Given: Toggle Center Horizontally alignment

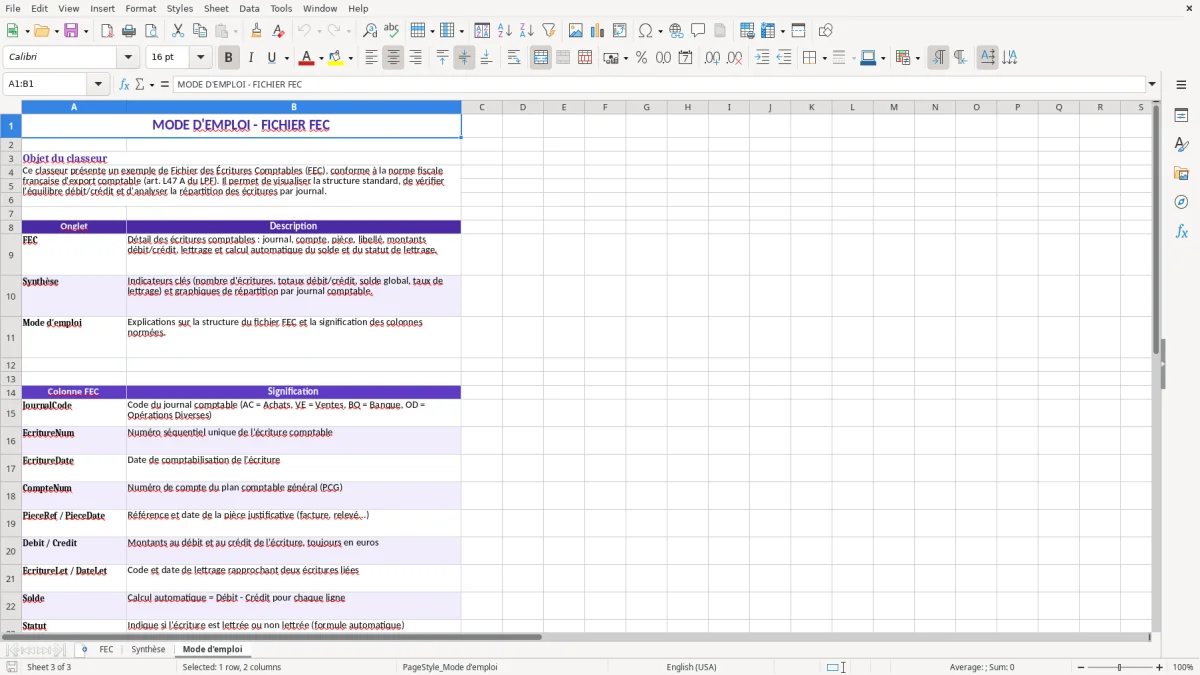Looking at the screenshot, I should [393, 58].
